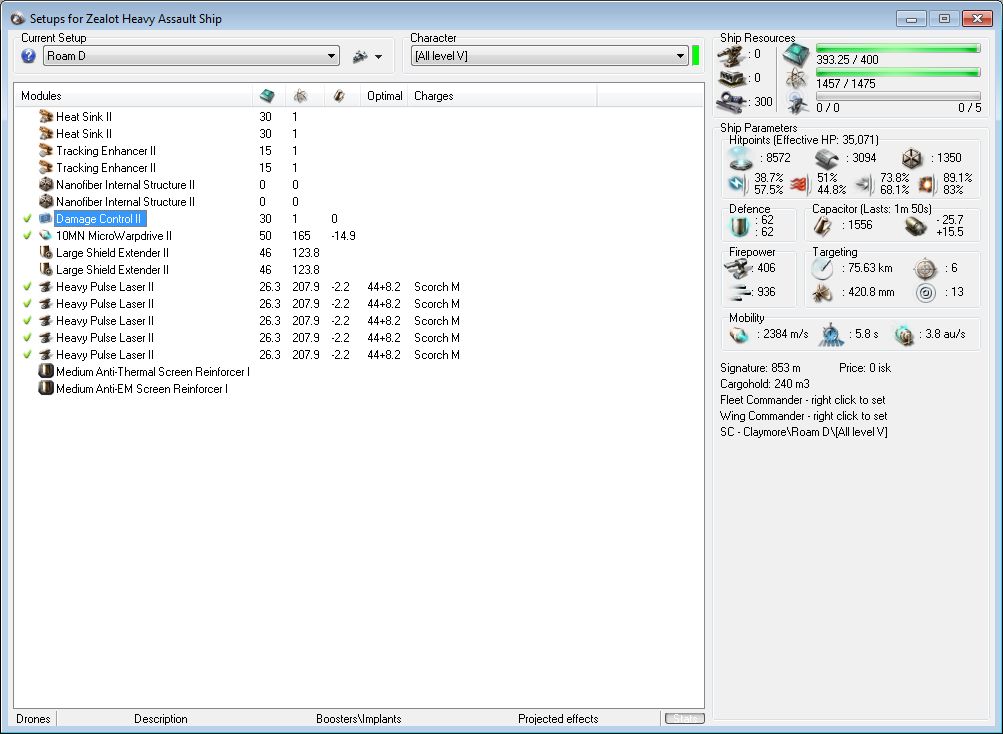The height and width of the screenshot is (734, 1003).
Task: Toggle the checkmark of the last Heavy Pulse Laser II
Action: [x=28, y=355]
